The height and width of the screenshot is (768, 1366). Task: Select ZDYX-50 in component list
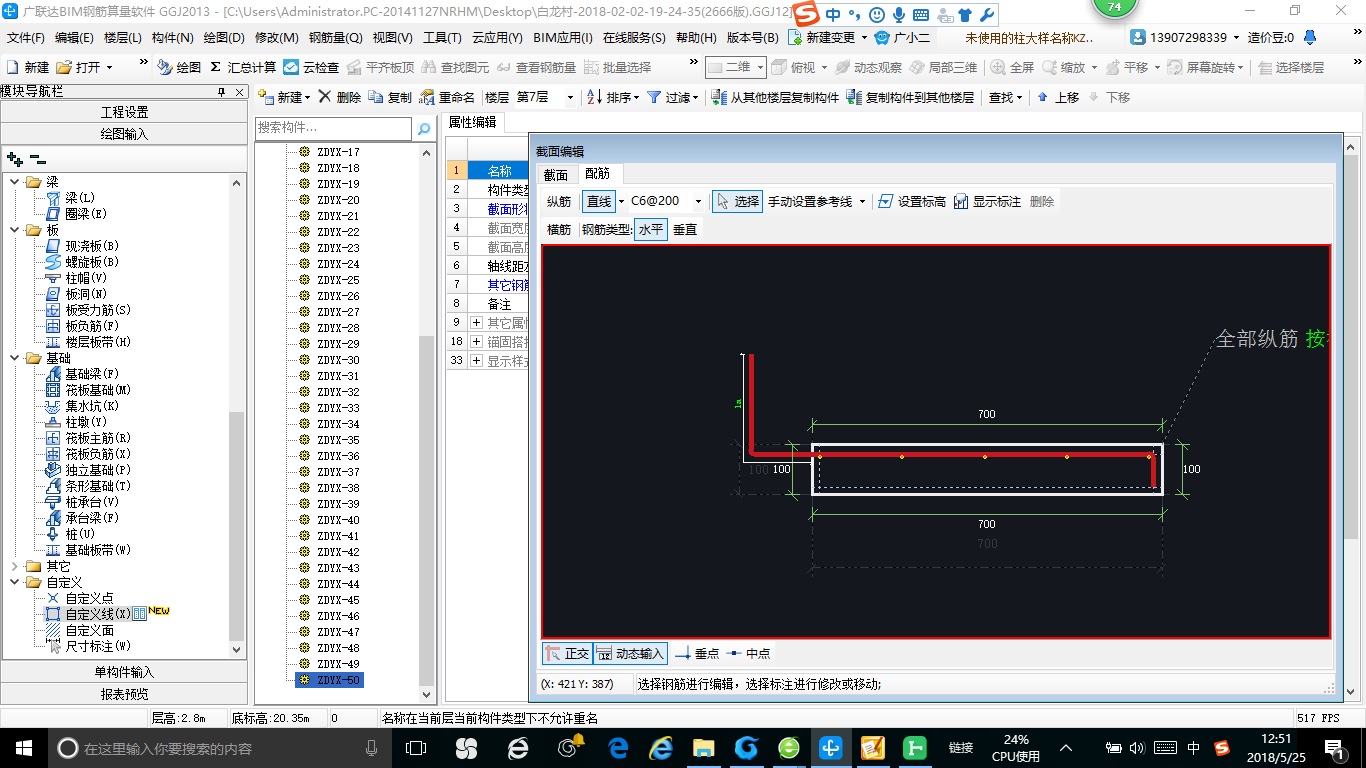(x=329, y=680)
